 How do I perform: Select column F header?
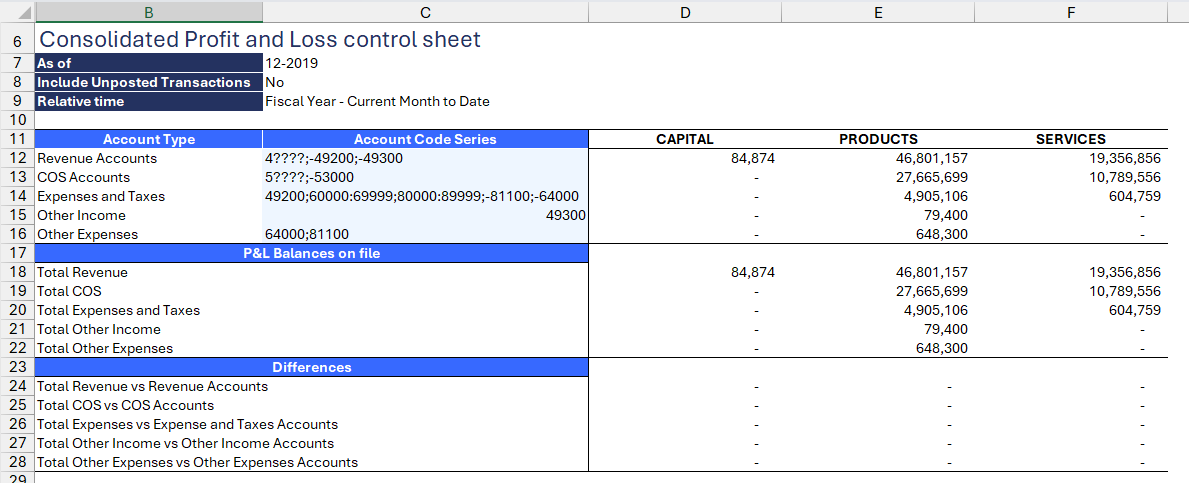click(1071, 11)
